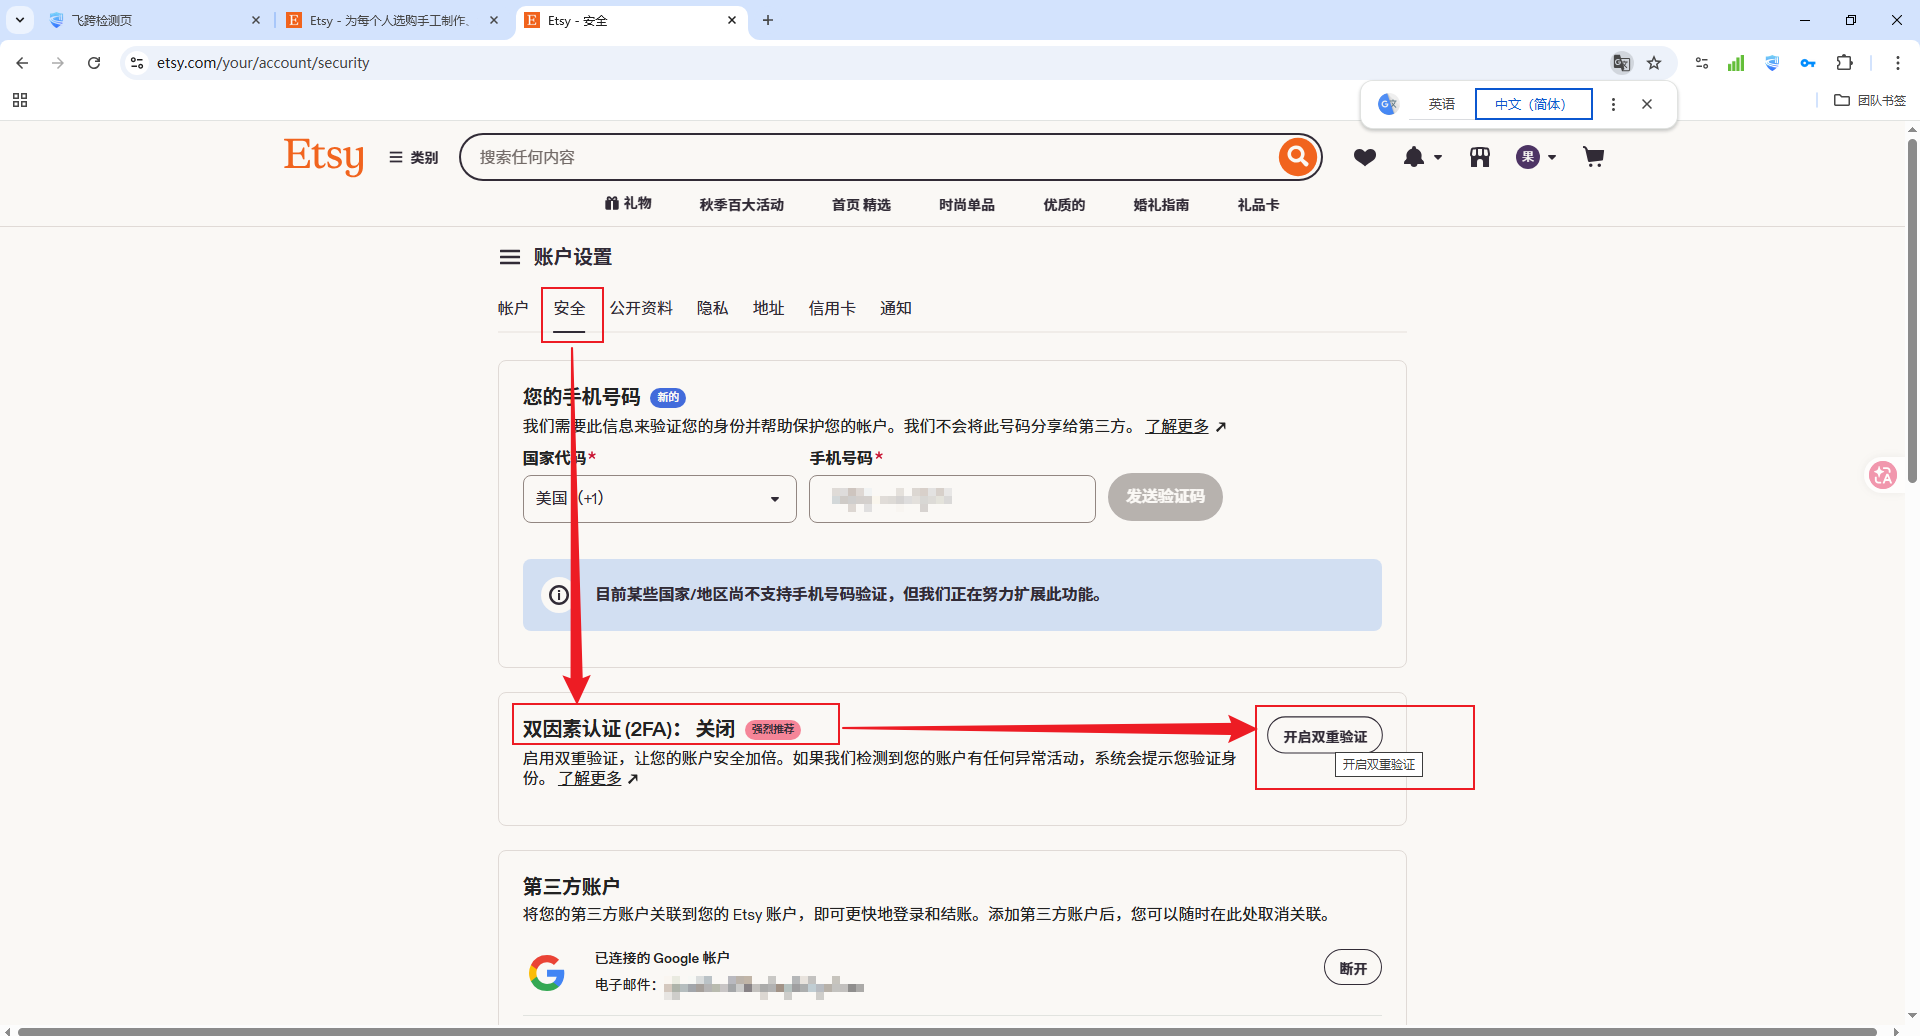The width and height of the screenshot is (1920, 1036).
Task: Go forward to the next page
Action: coord(58,63)
